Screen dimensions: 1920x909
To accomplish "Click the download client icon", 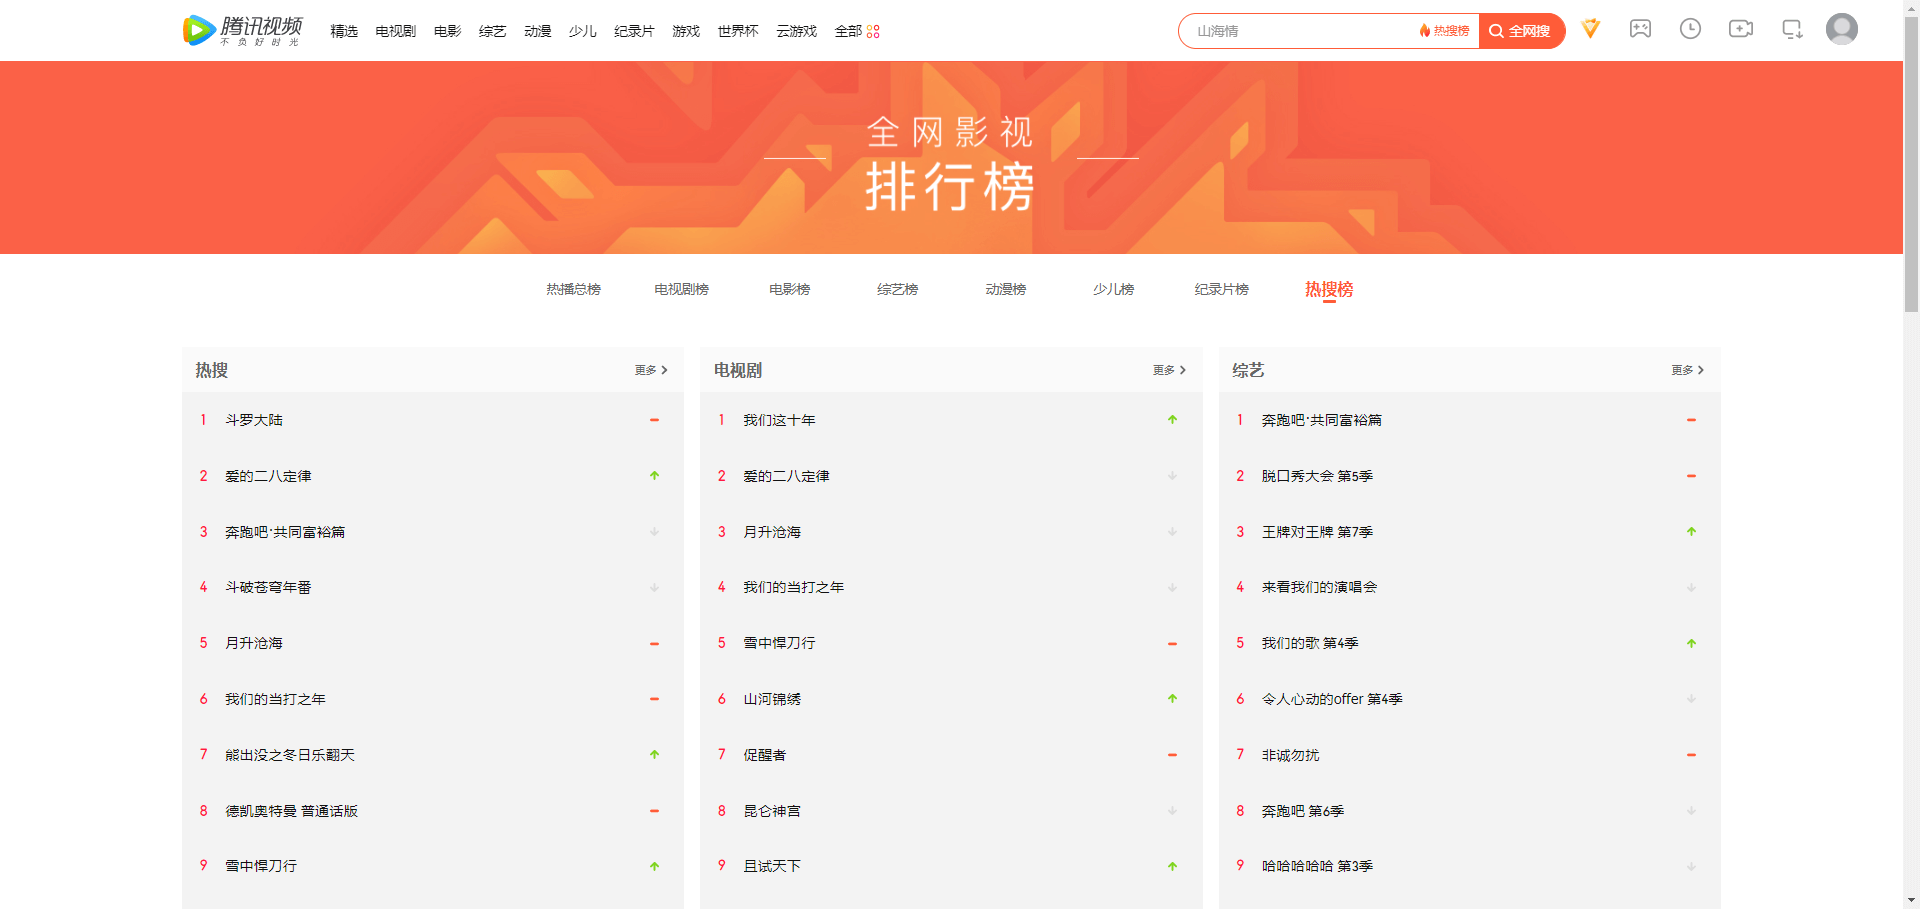I will [1792, 29].
